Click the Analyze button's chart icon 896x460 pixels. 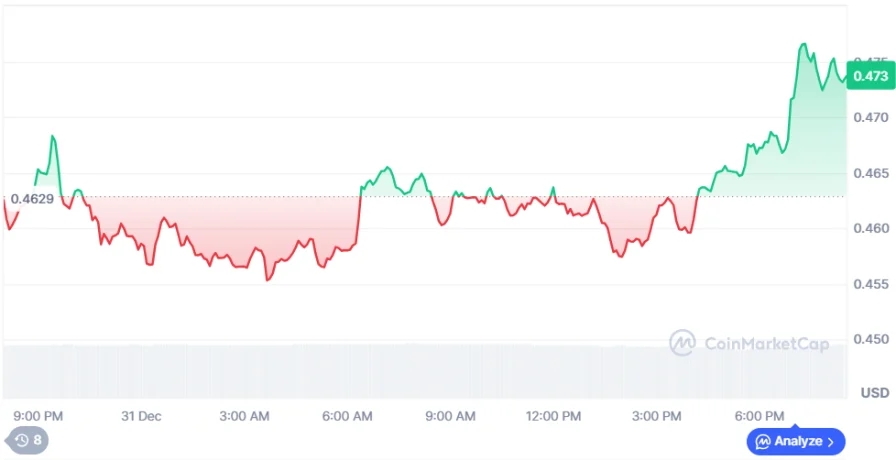[762, 441]
